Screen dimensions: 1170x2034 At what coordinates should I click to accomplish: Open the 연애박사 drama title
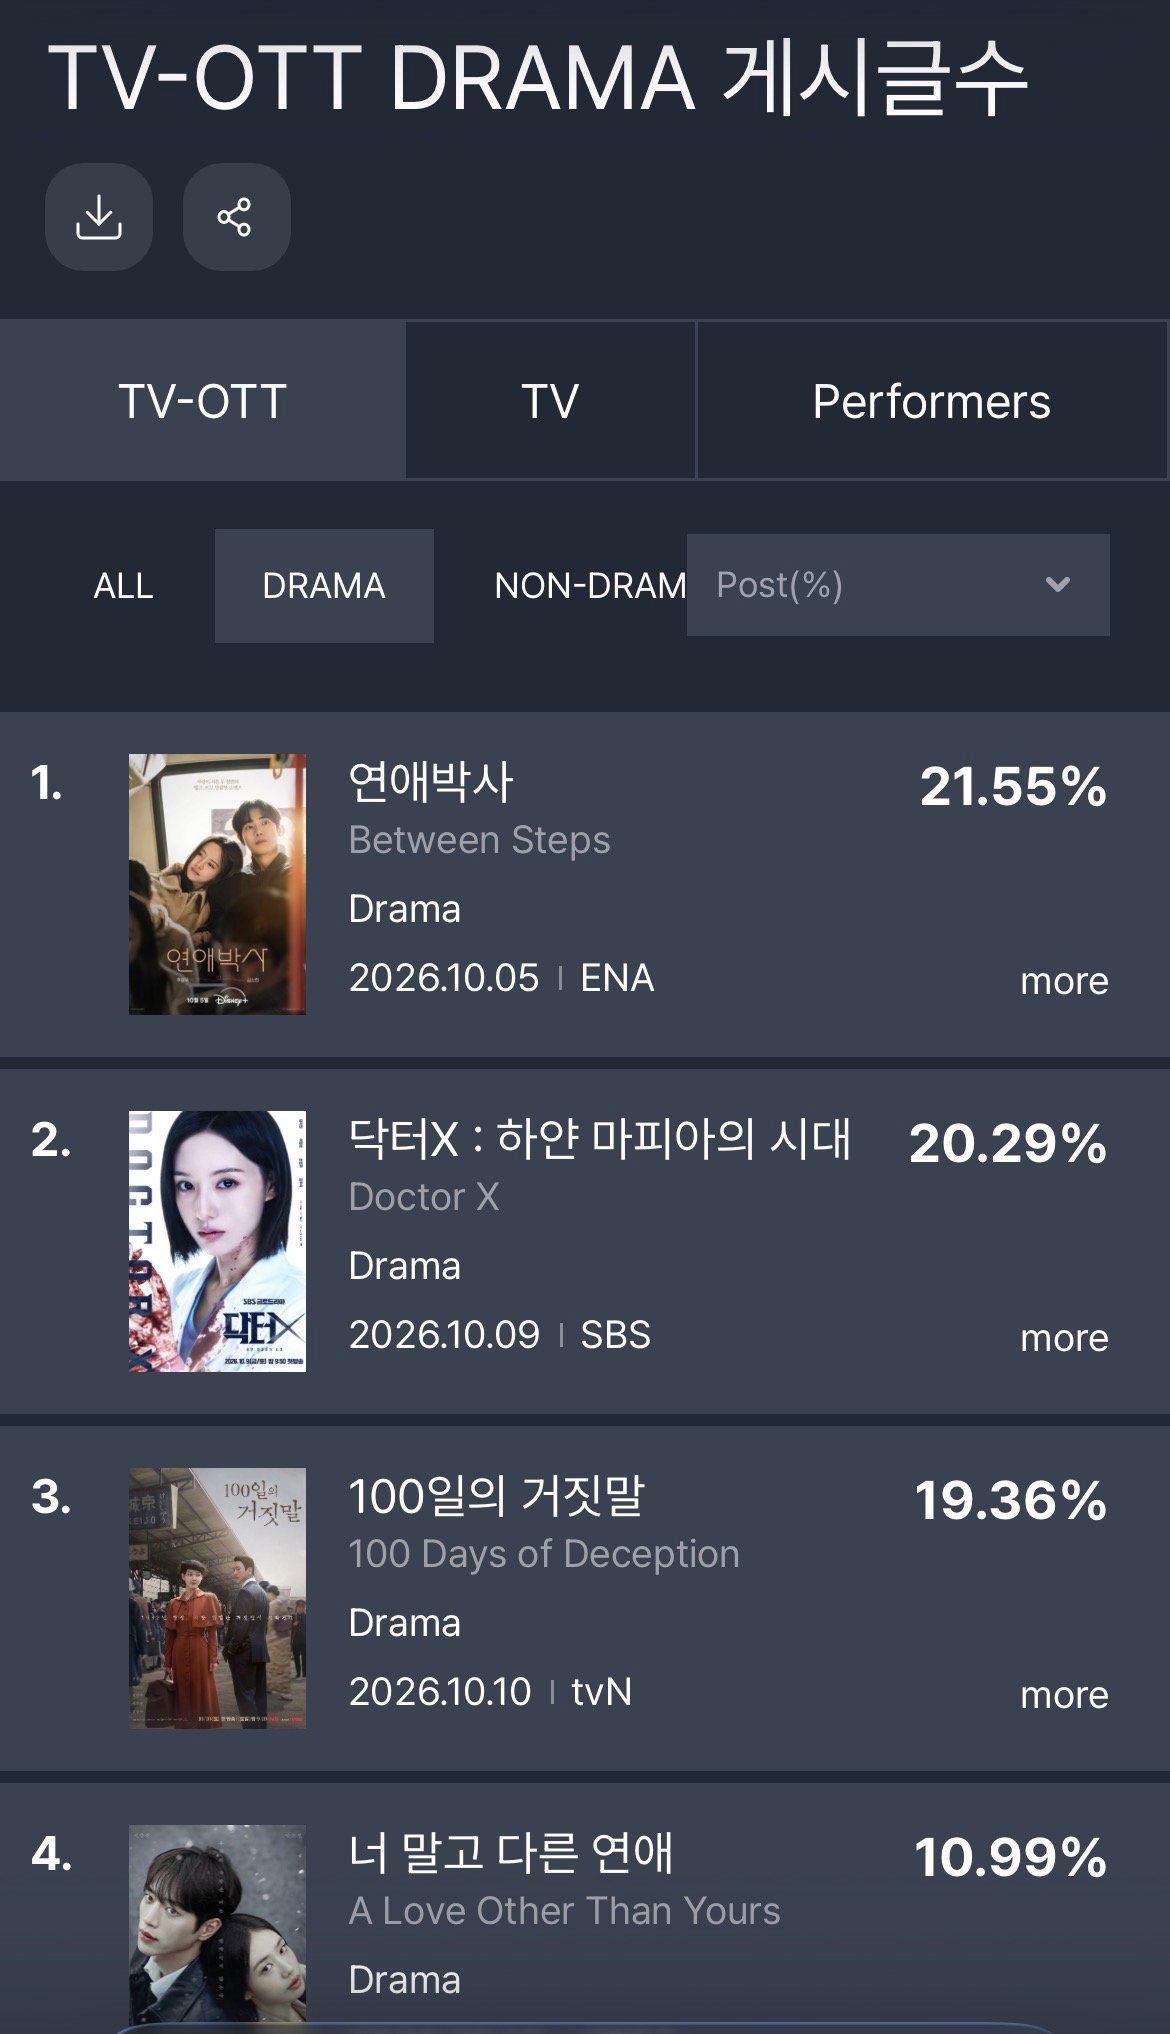coord(431,782)
